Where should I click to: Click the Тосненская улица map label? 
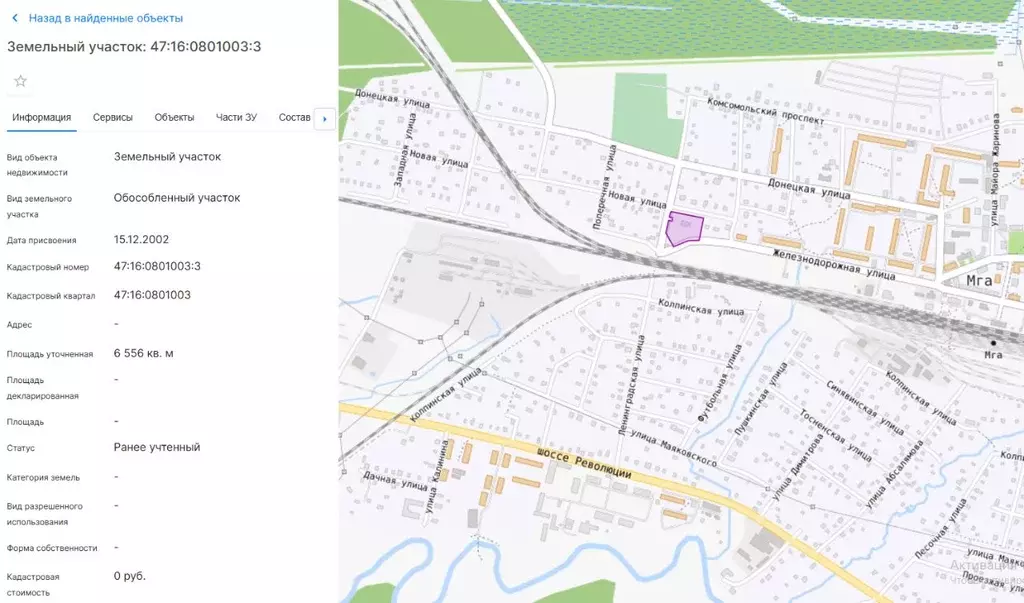(835, 436)
